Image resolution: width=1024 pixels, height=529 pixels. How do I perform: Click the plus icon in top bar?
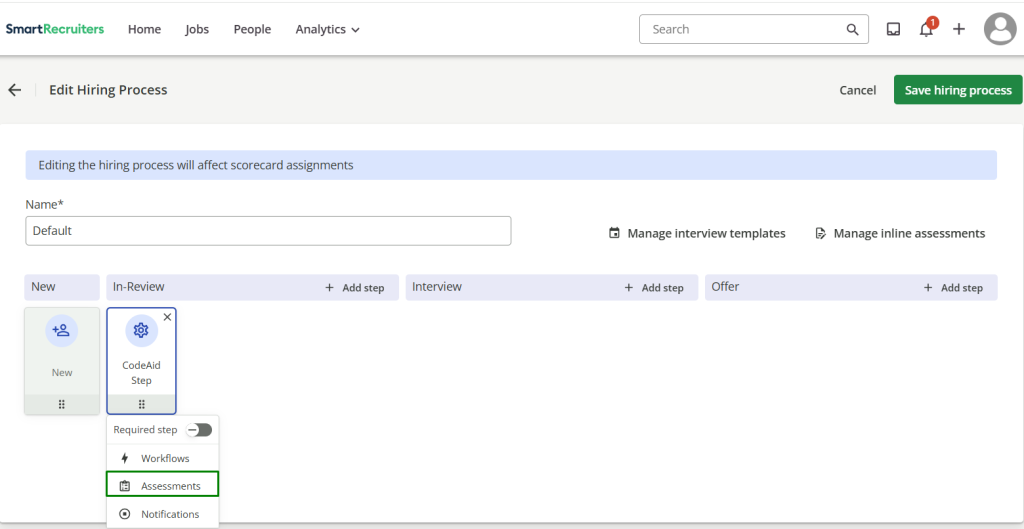(x=958, y=30)
